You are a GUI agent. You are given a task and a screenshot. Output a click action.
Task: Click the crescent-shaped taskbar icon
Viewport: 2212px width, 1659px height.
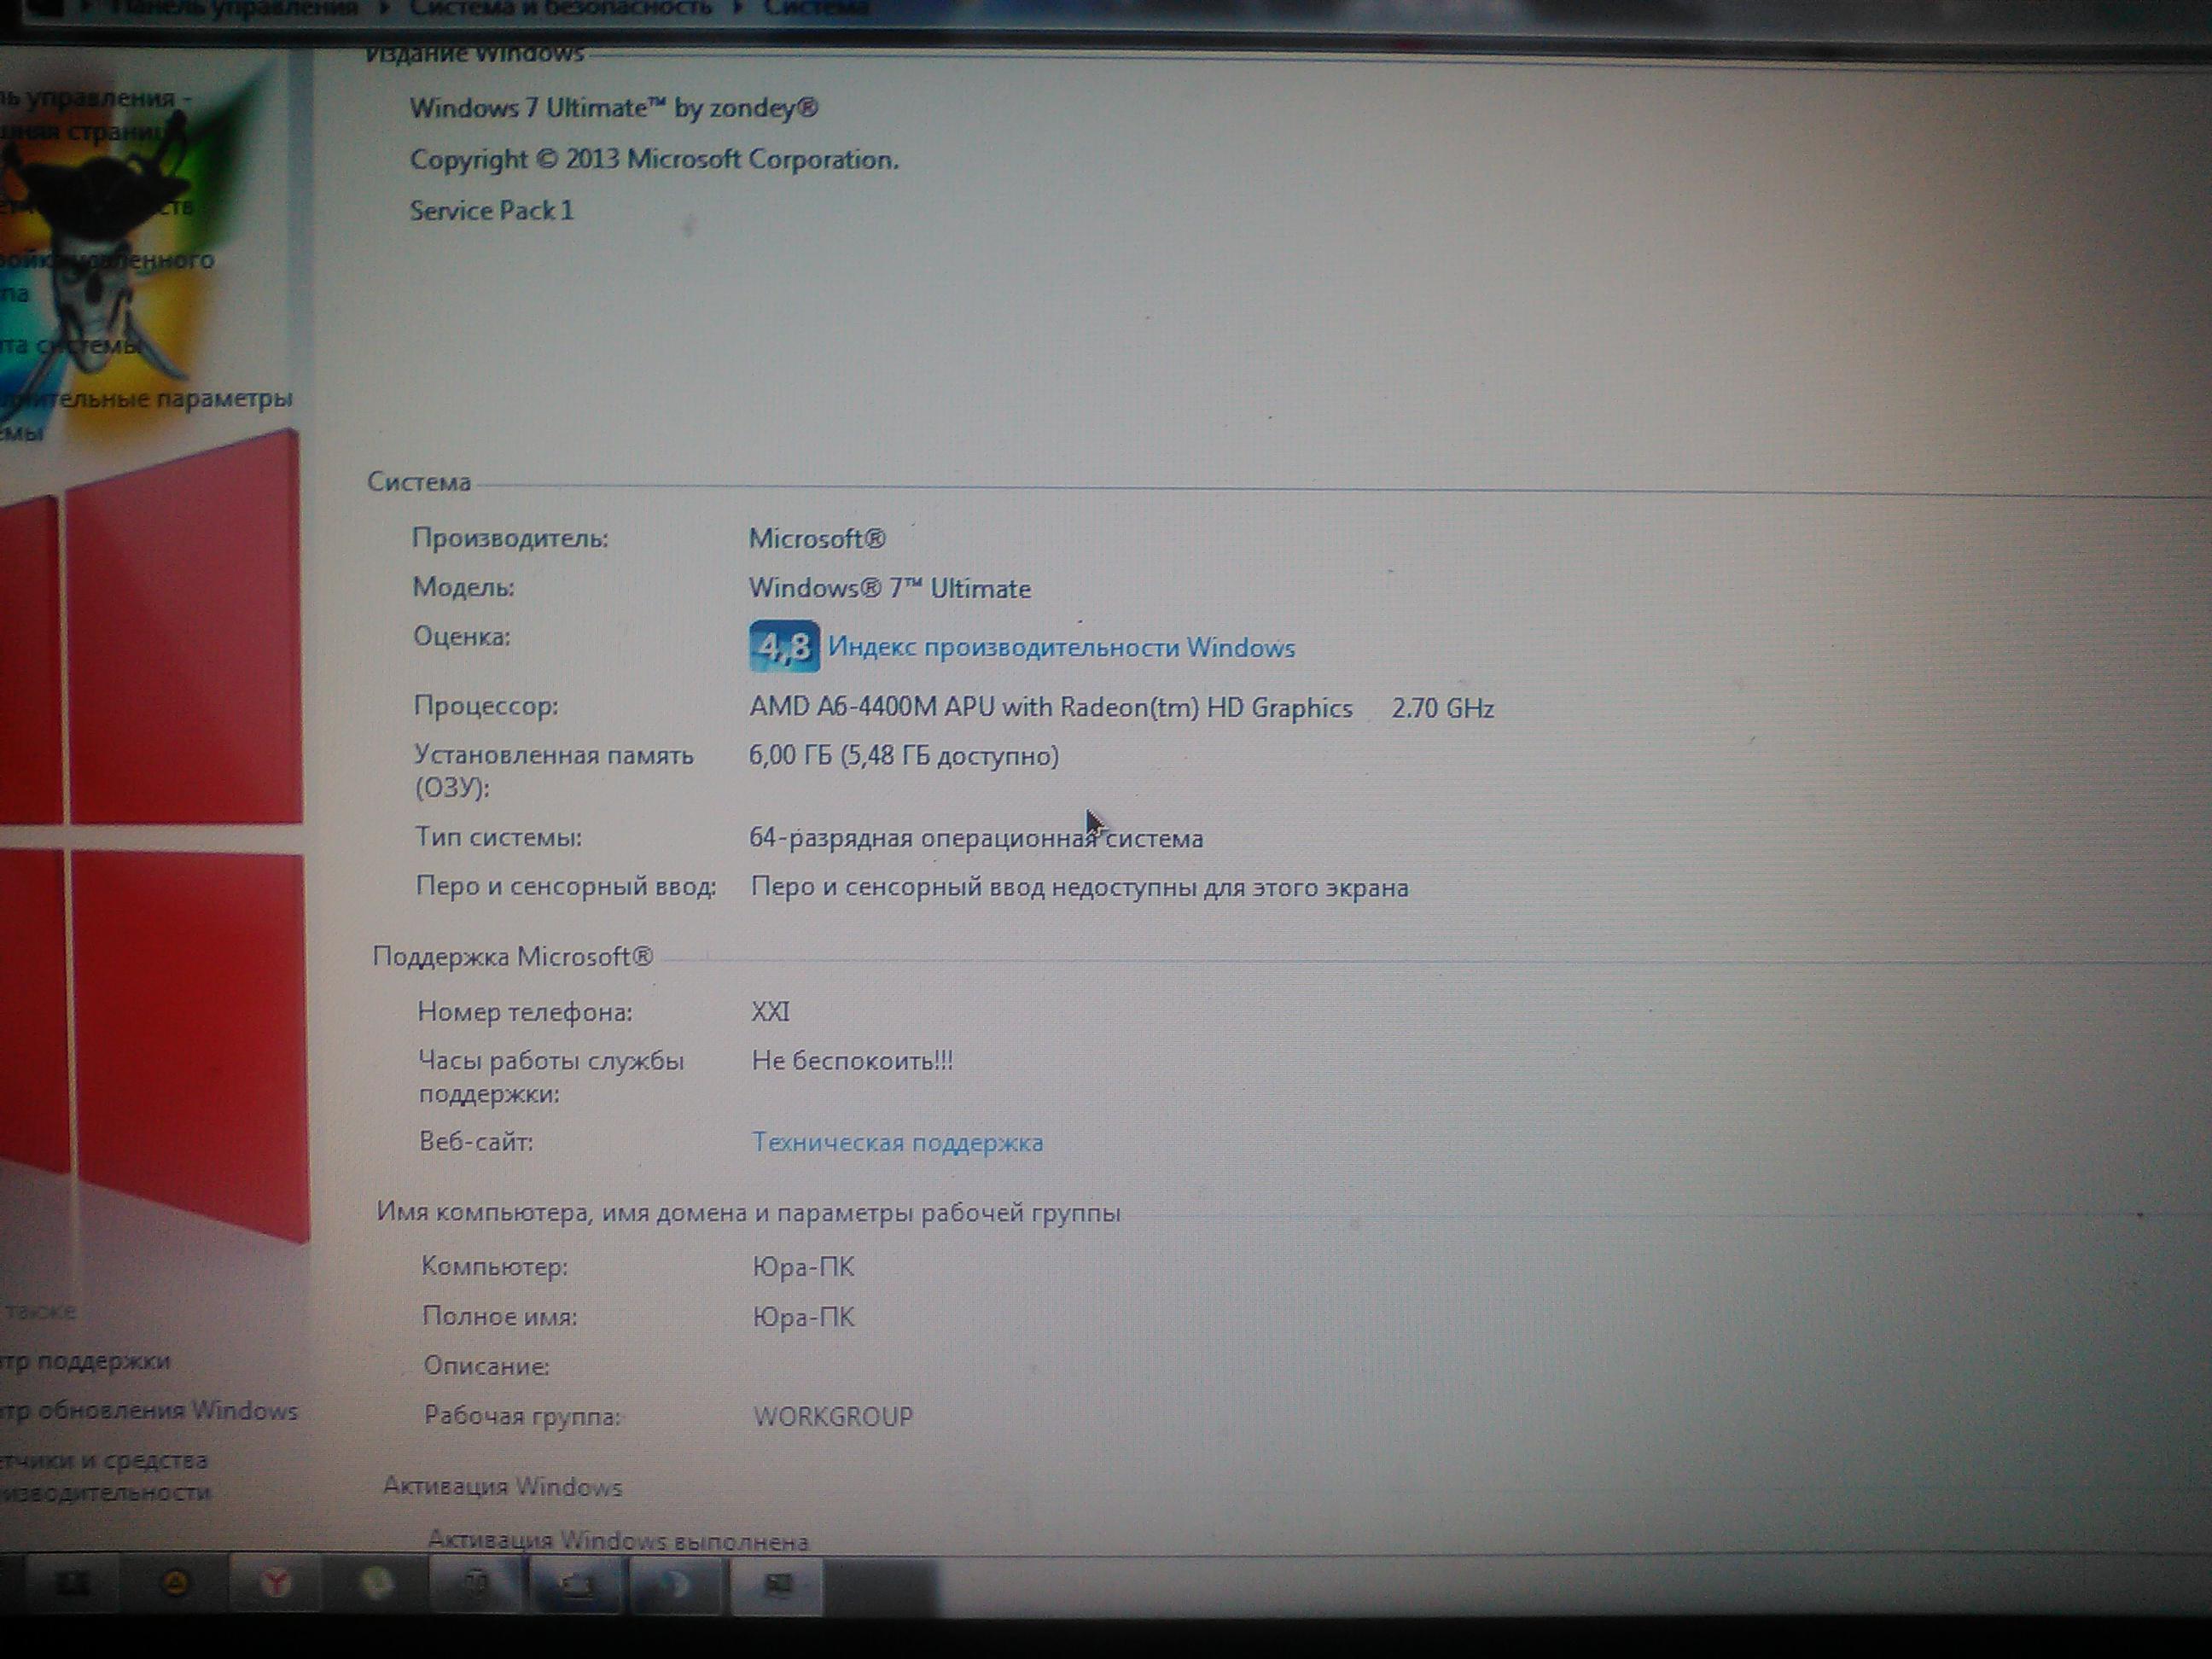tap(676, 1585)
